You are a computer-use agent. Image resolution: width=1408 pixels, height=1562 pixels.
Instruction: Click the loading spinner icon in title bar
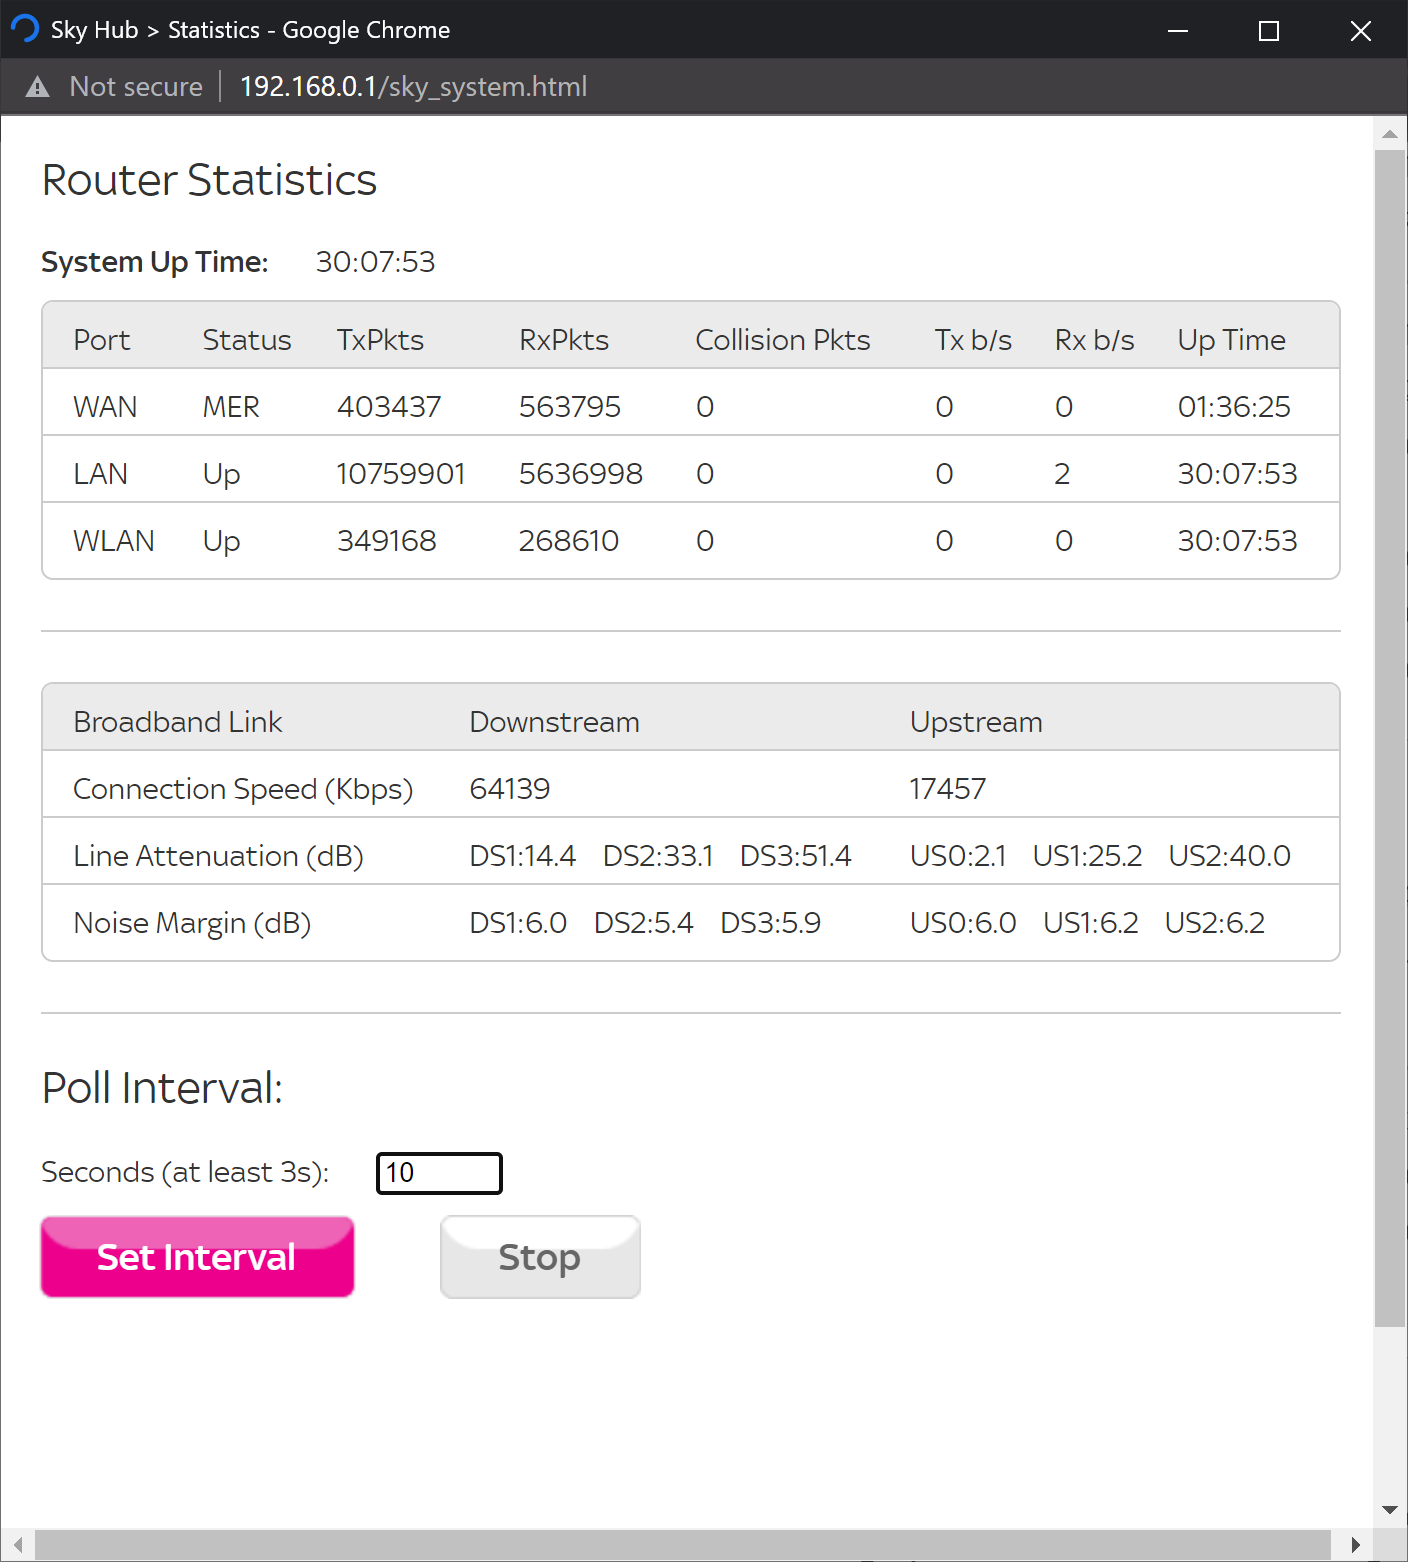25,29
